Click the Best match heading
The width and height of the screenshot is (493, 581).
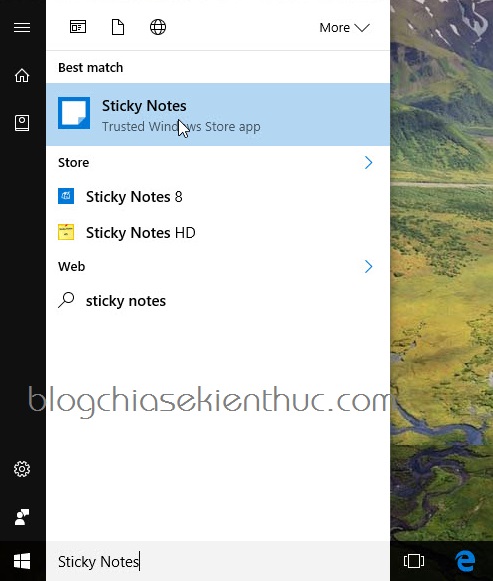click(x=90, y=67)
